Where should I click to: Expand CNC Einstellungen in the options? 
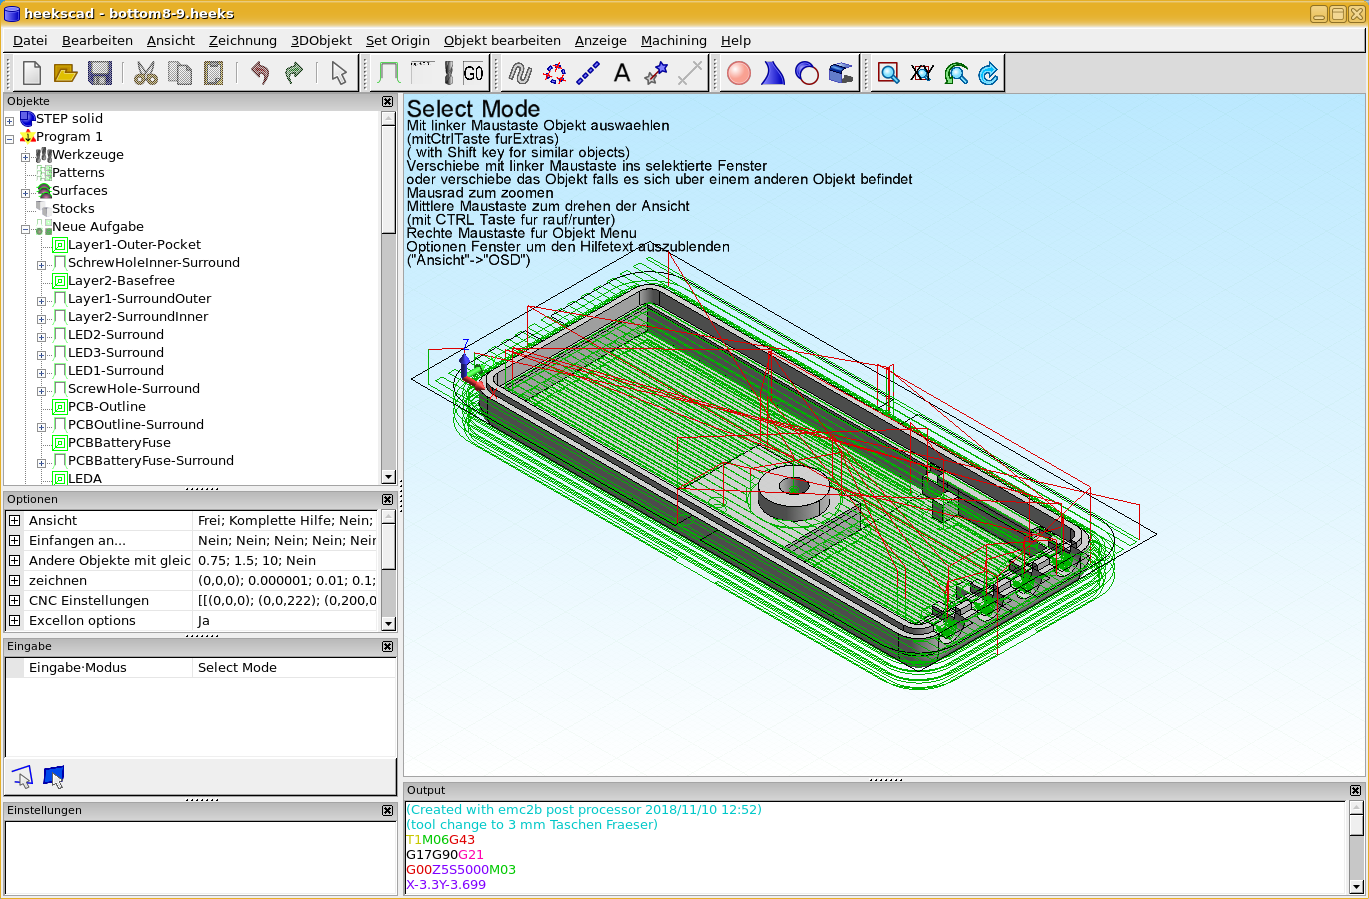pyautogui.click(x=14, y=600)
